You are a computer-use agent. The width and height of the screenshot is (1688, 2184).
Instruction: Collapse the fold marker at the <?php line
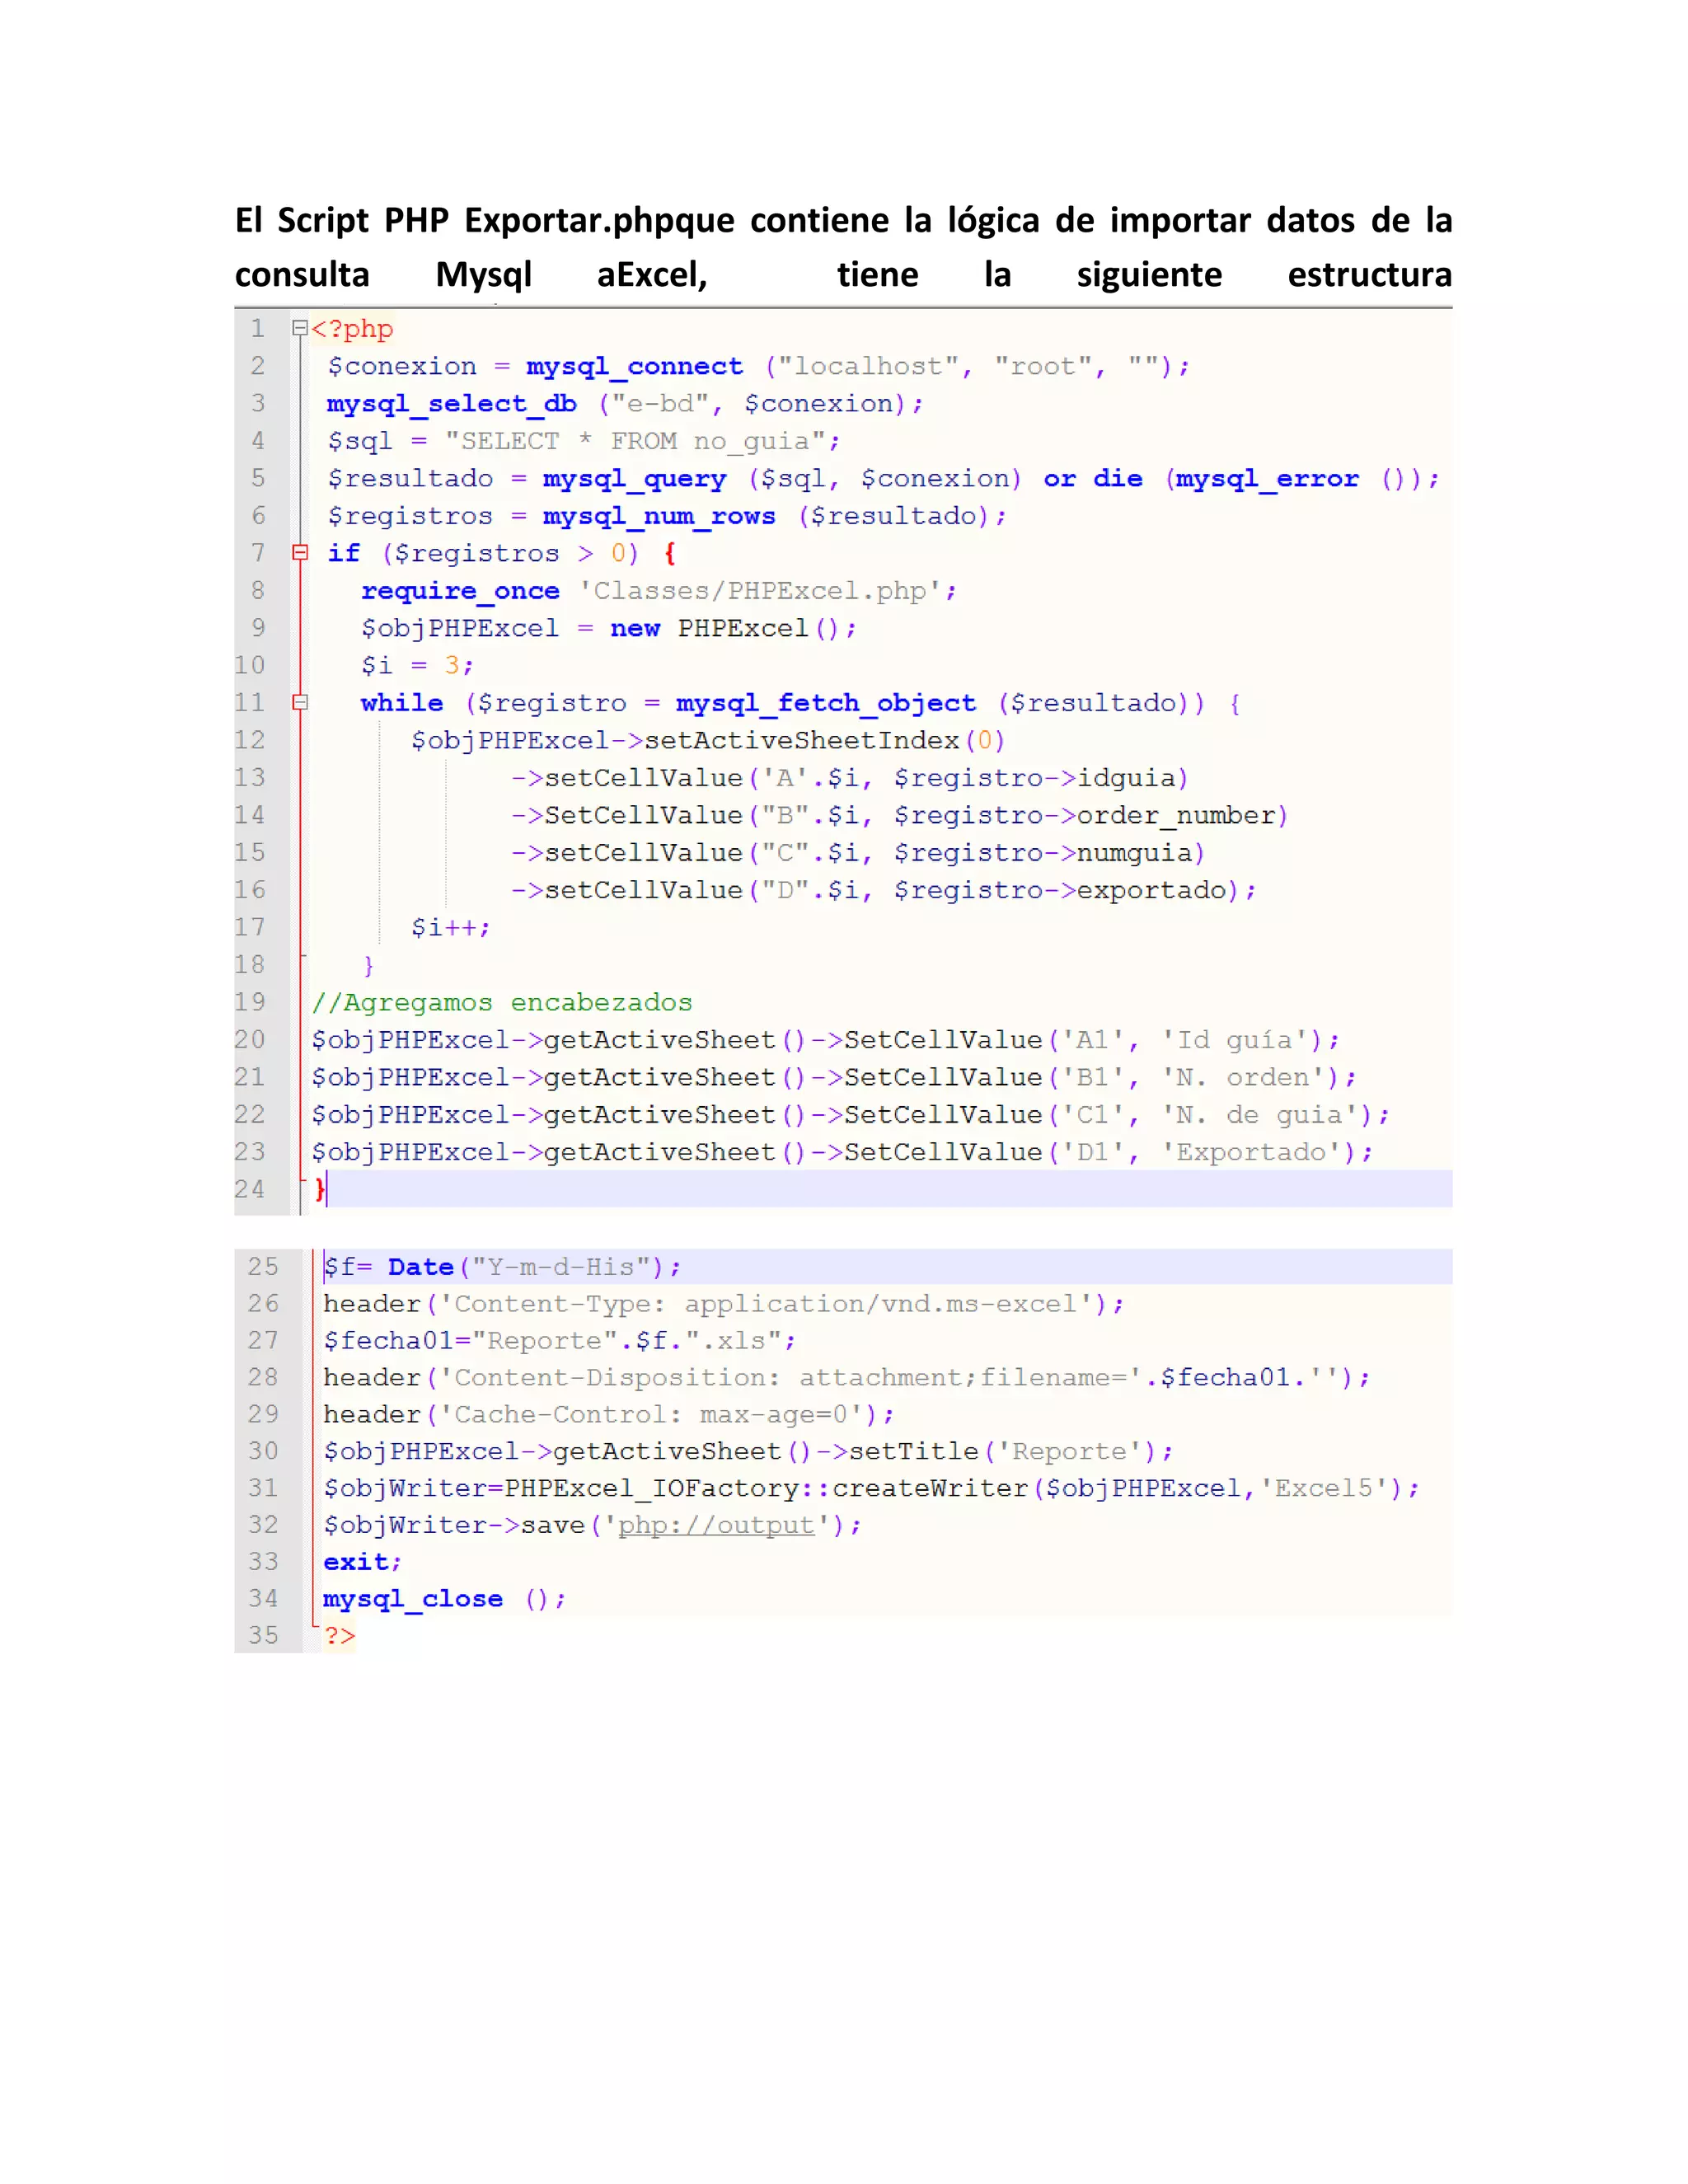click(x=299, y=328)
